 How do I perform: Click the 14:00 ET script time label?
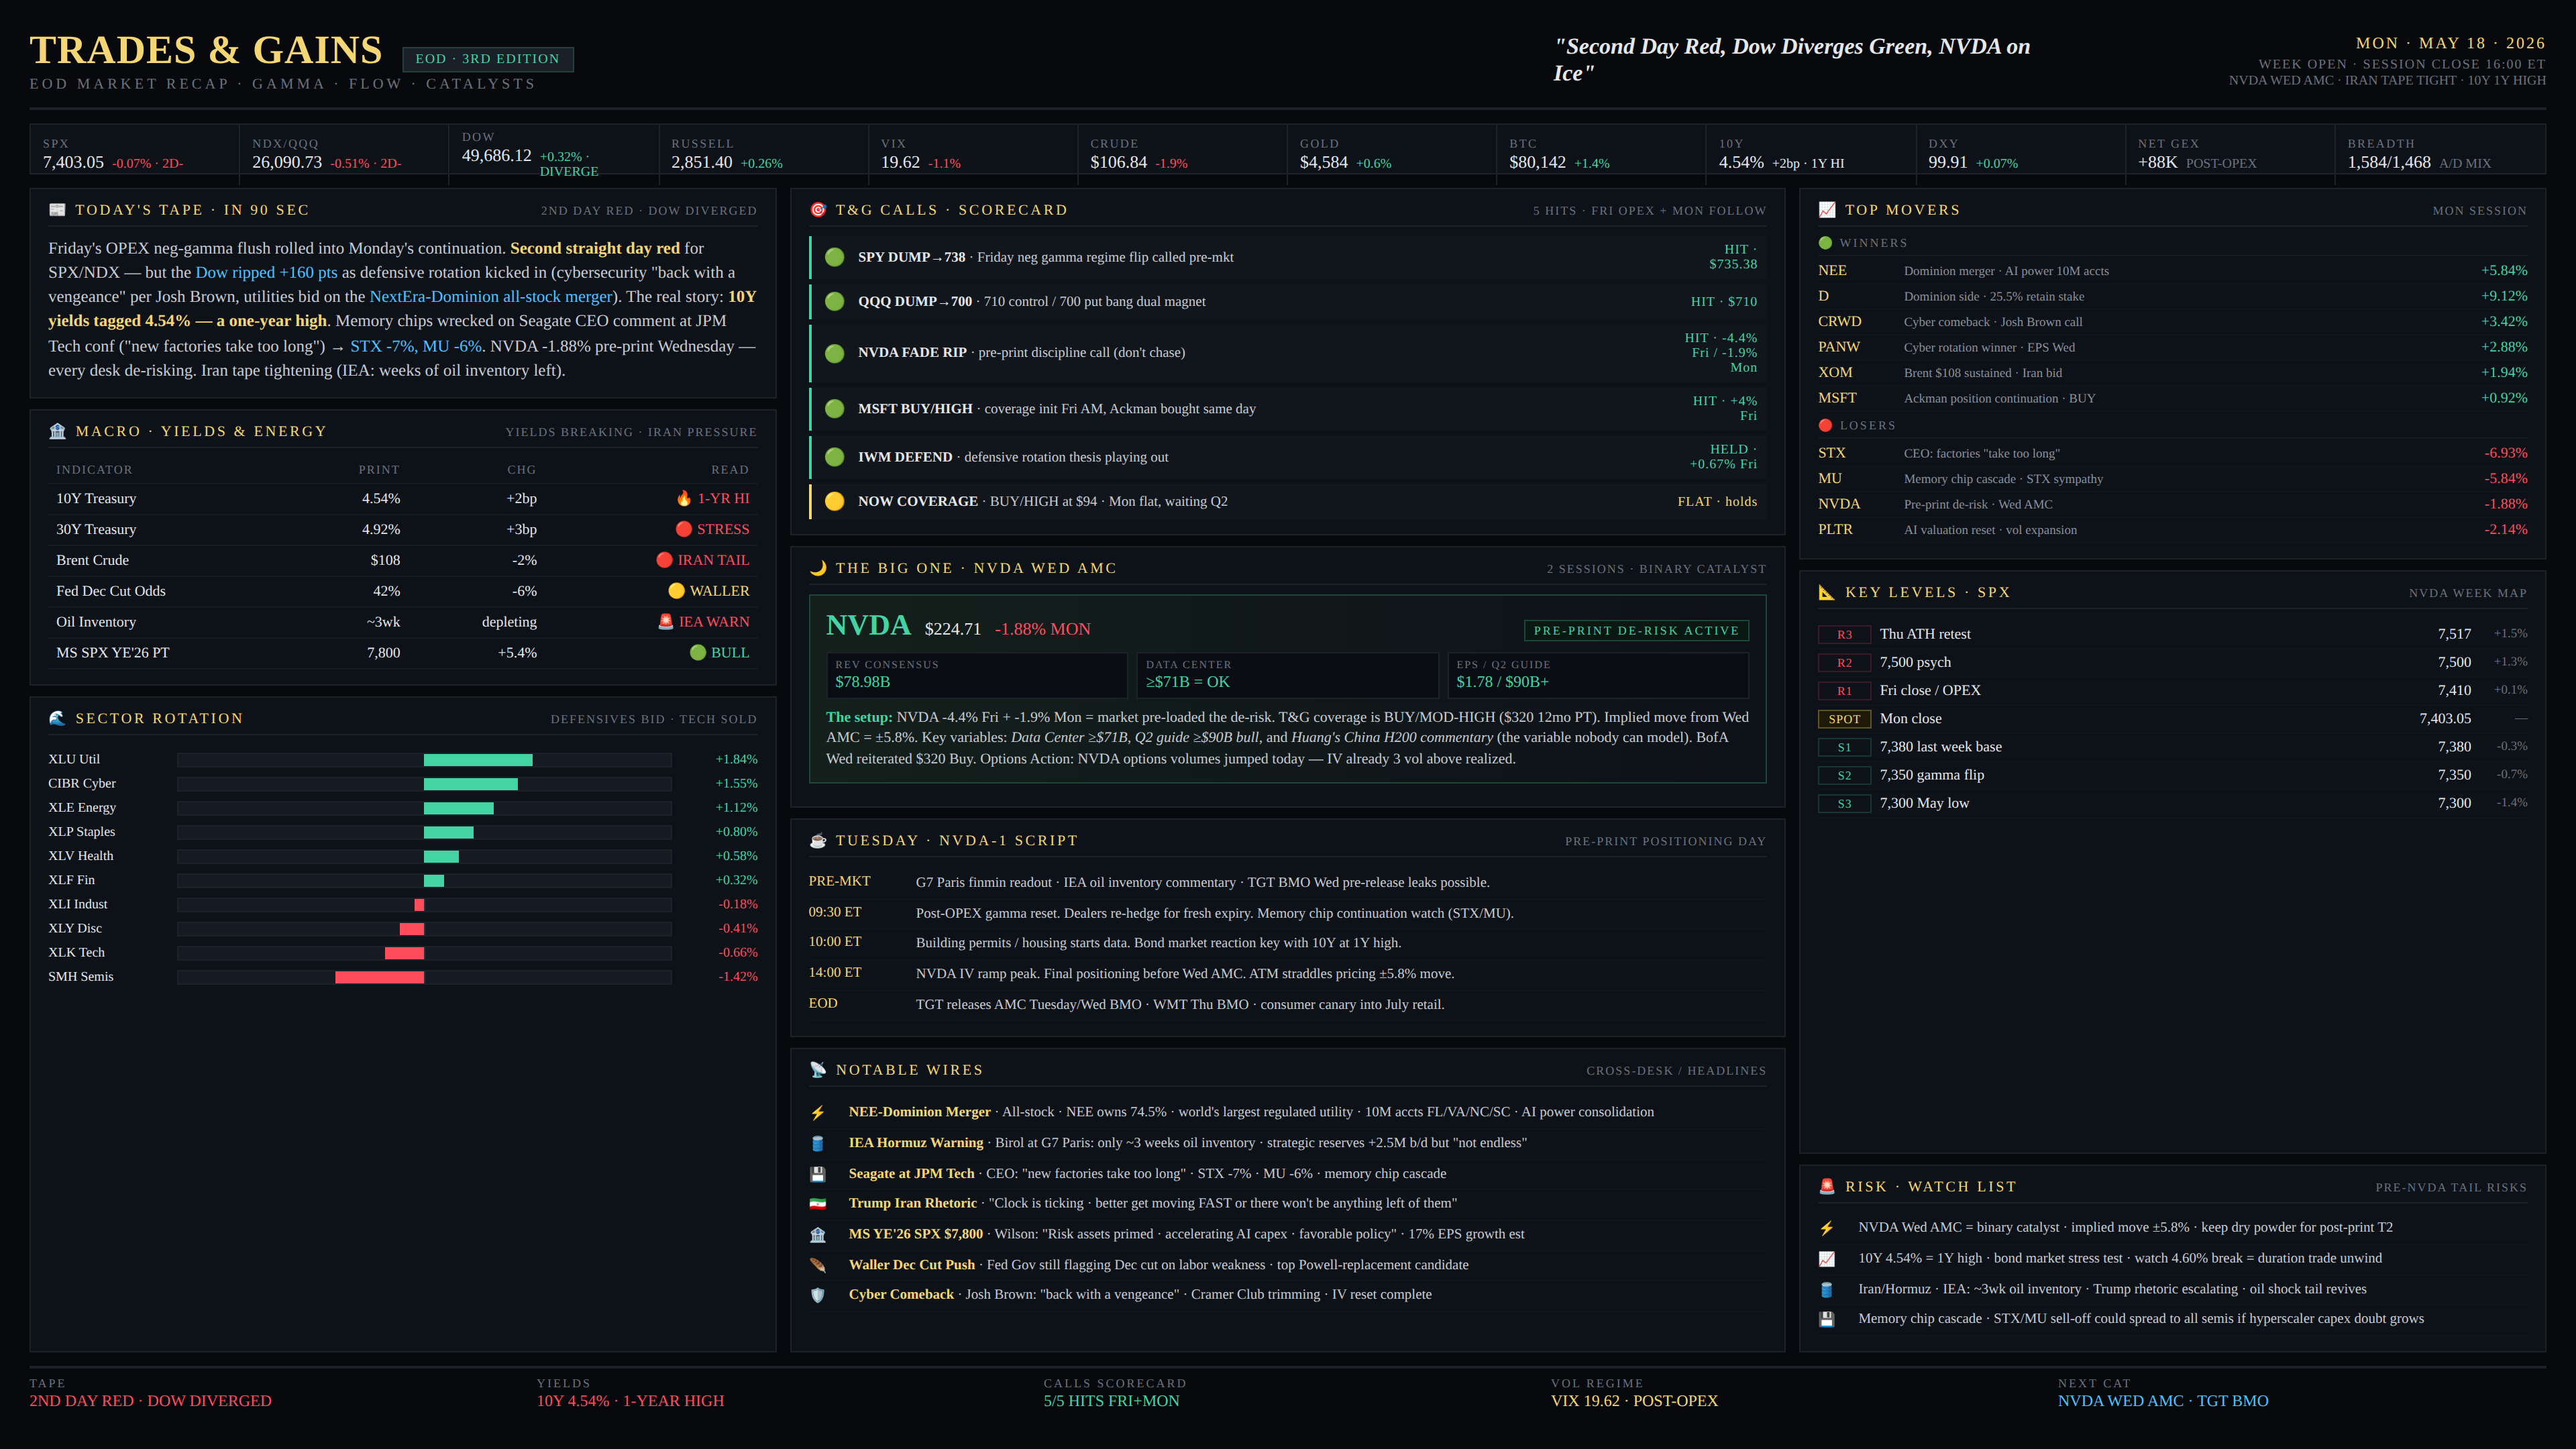pyautogui.click(x=835, y=972)
